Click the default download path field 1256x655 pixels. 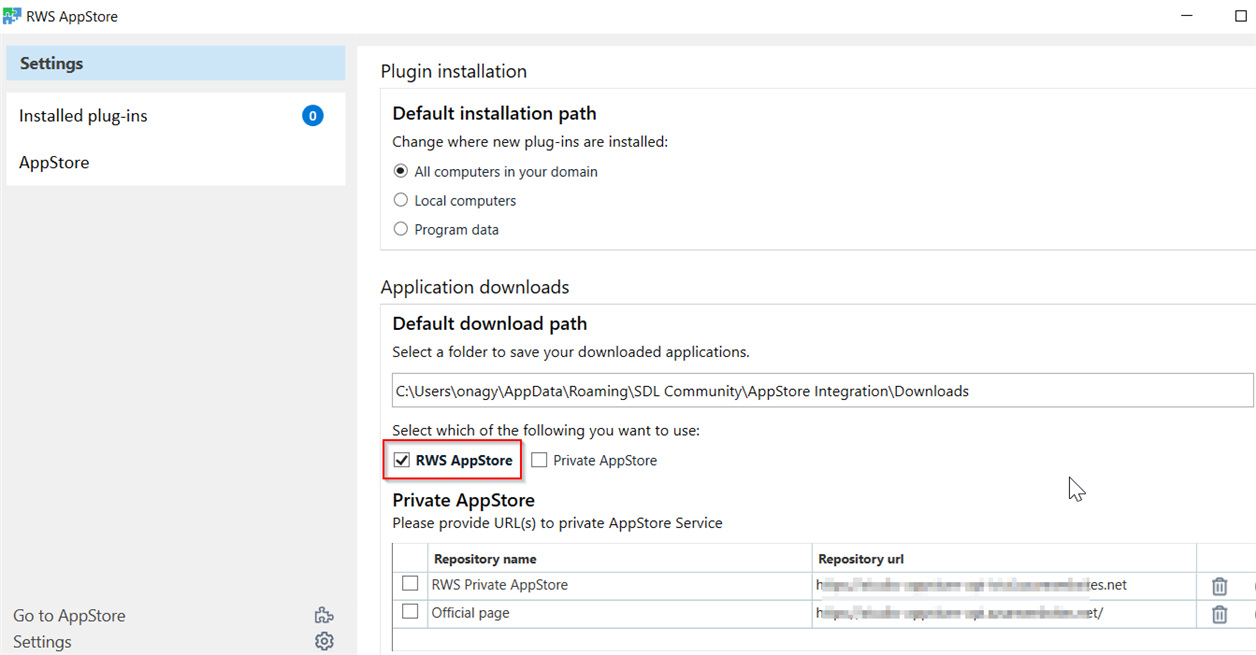822,391
